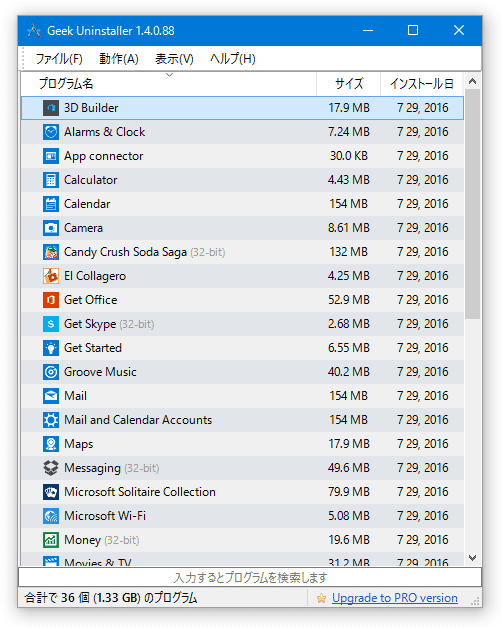Select the Alarms & Clock icon

pos(51,132)
